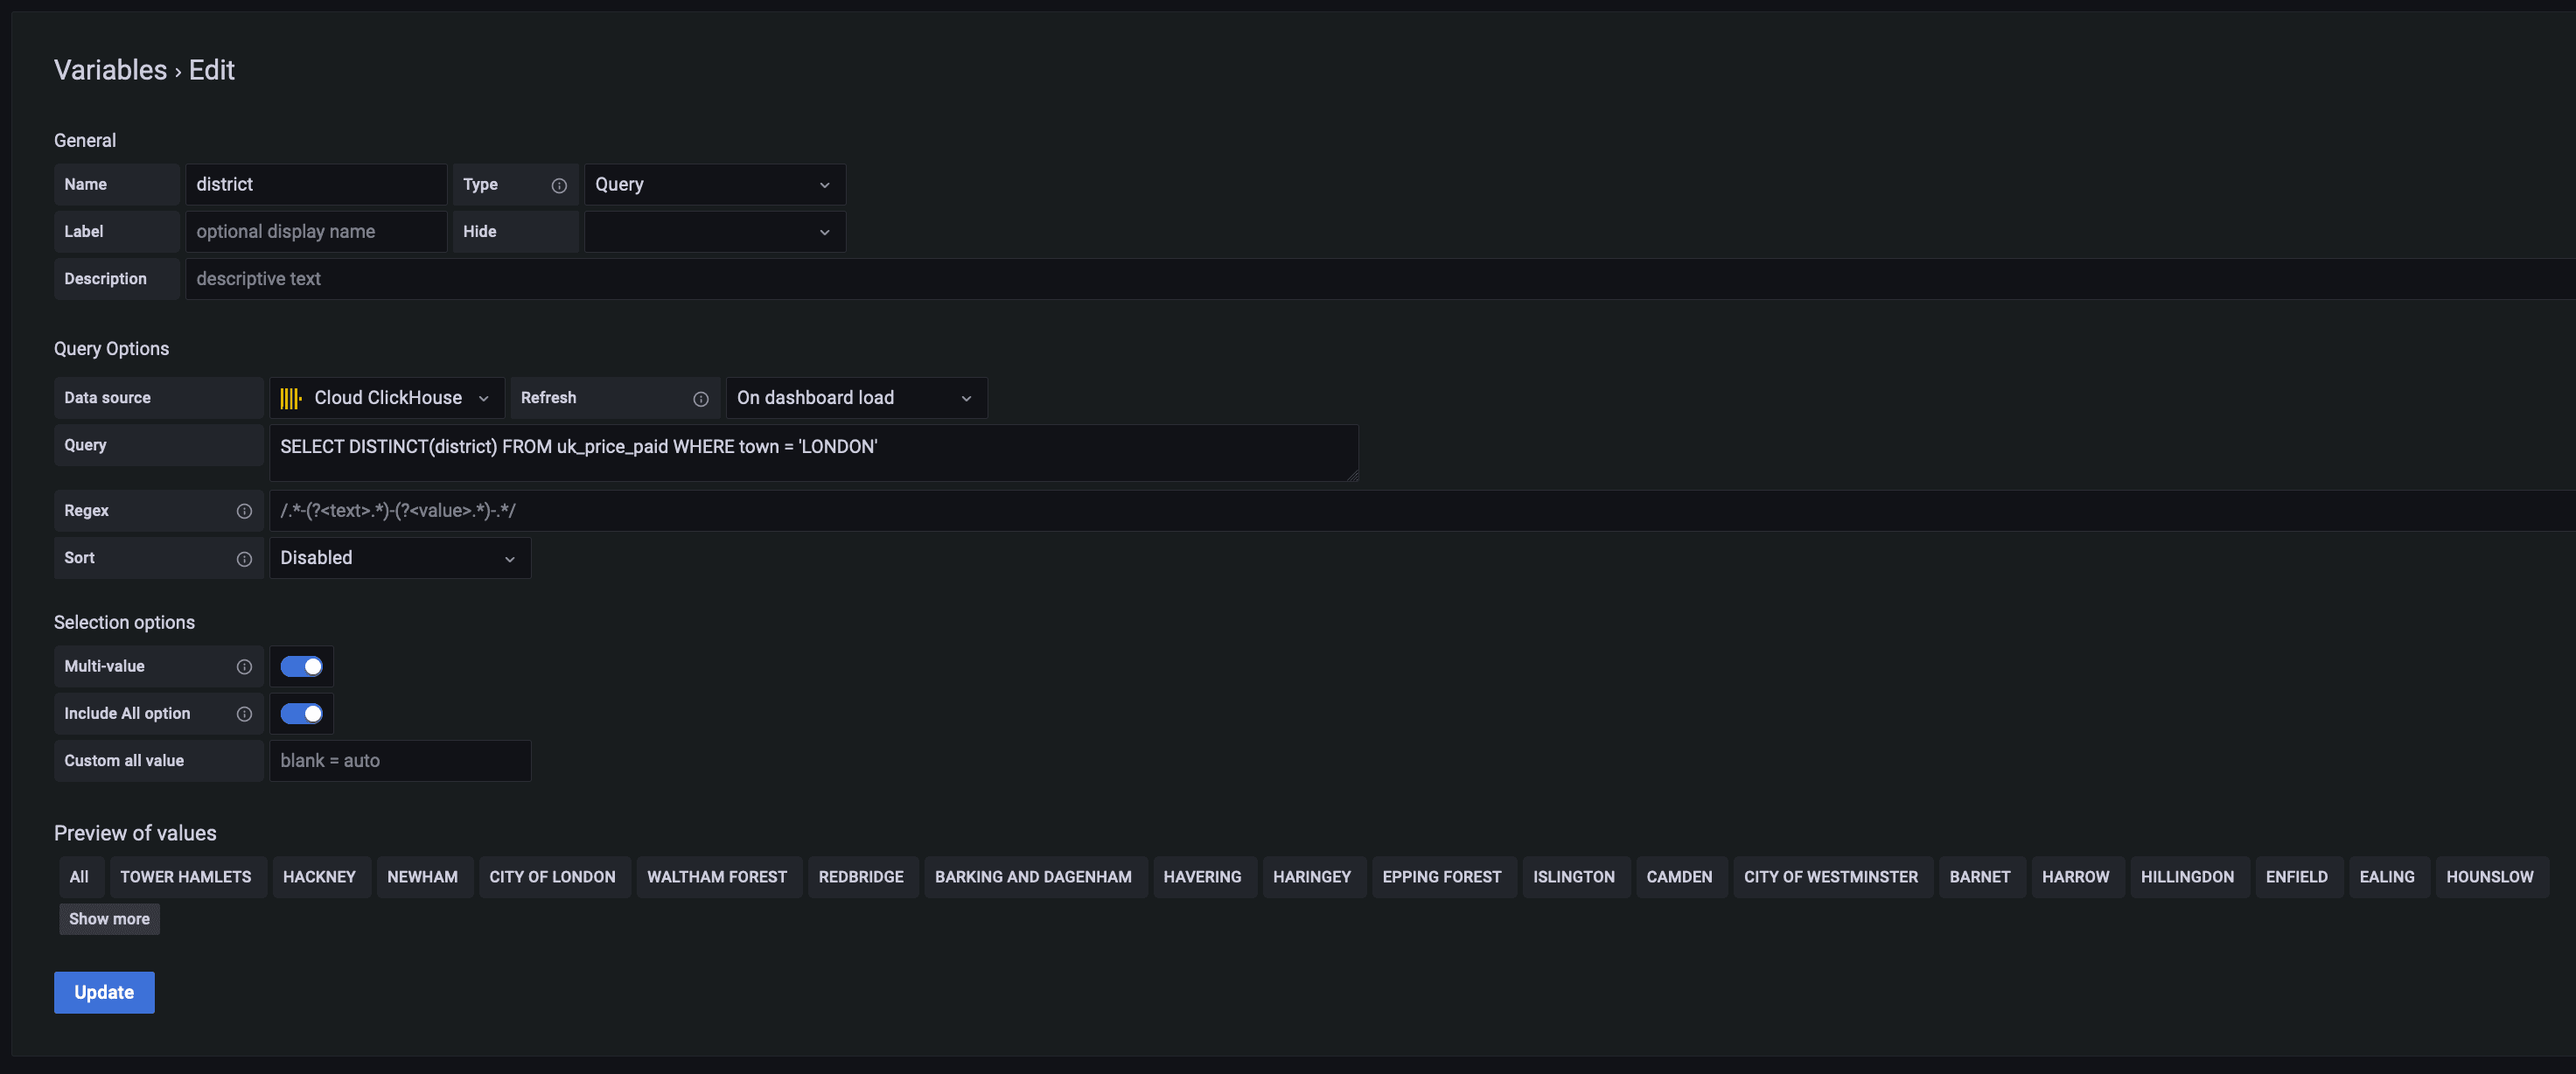This screenshot has height=1074, width=2576.
Task: Click the Cloud ClickHouse logo icon
Action: (x=291, y=398)
